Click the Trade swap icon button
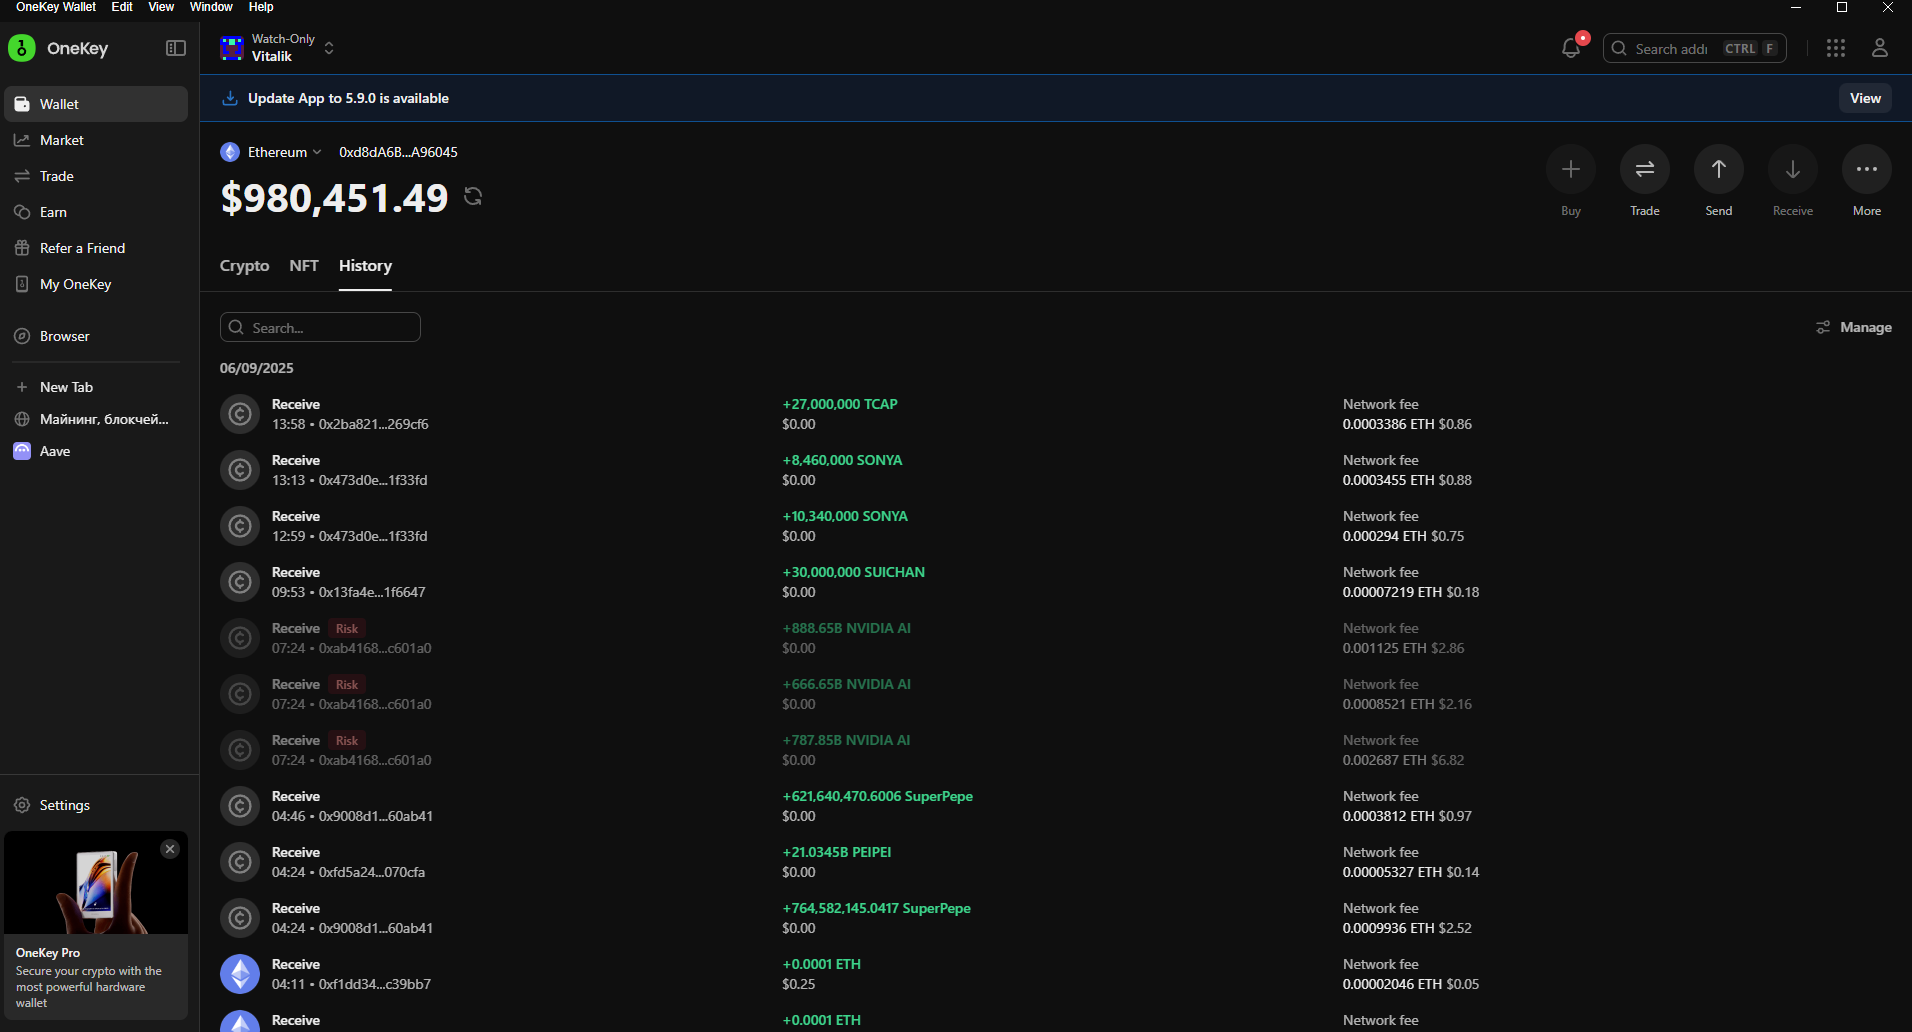 tap(1645, 169)
